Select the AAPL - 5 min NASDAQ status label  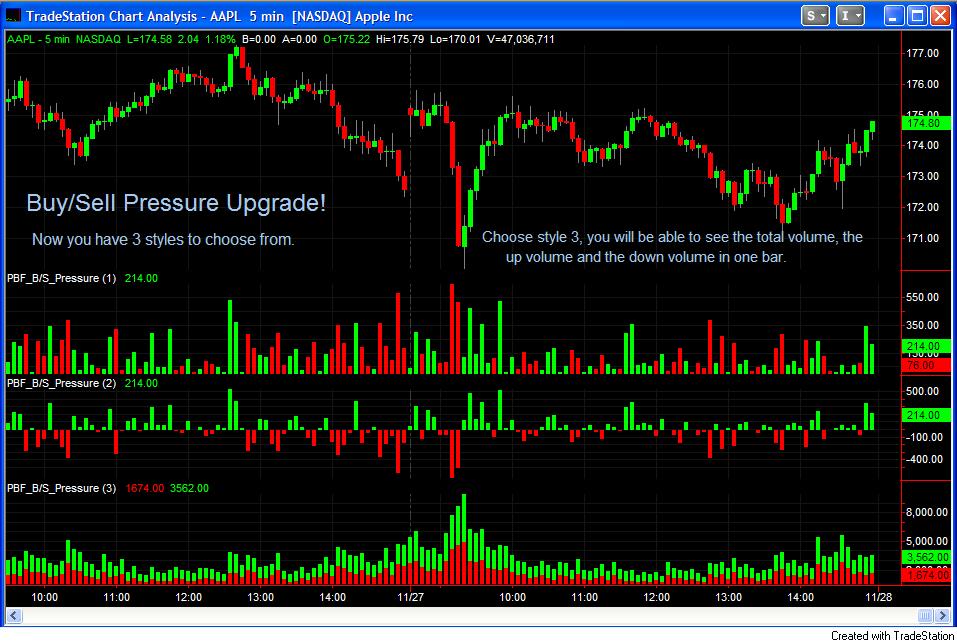coord(63,39)
